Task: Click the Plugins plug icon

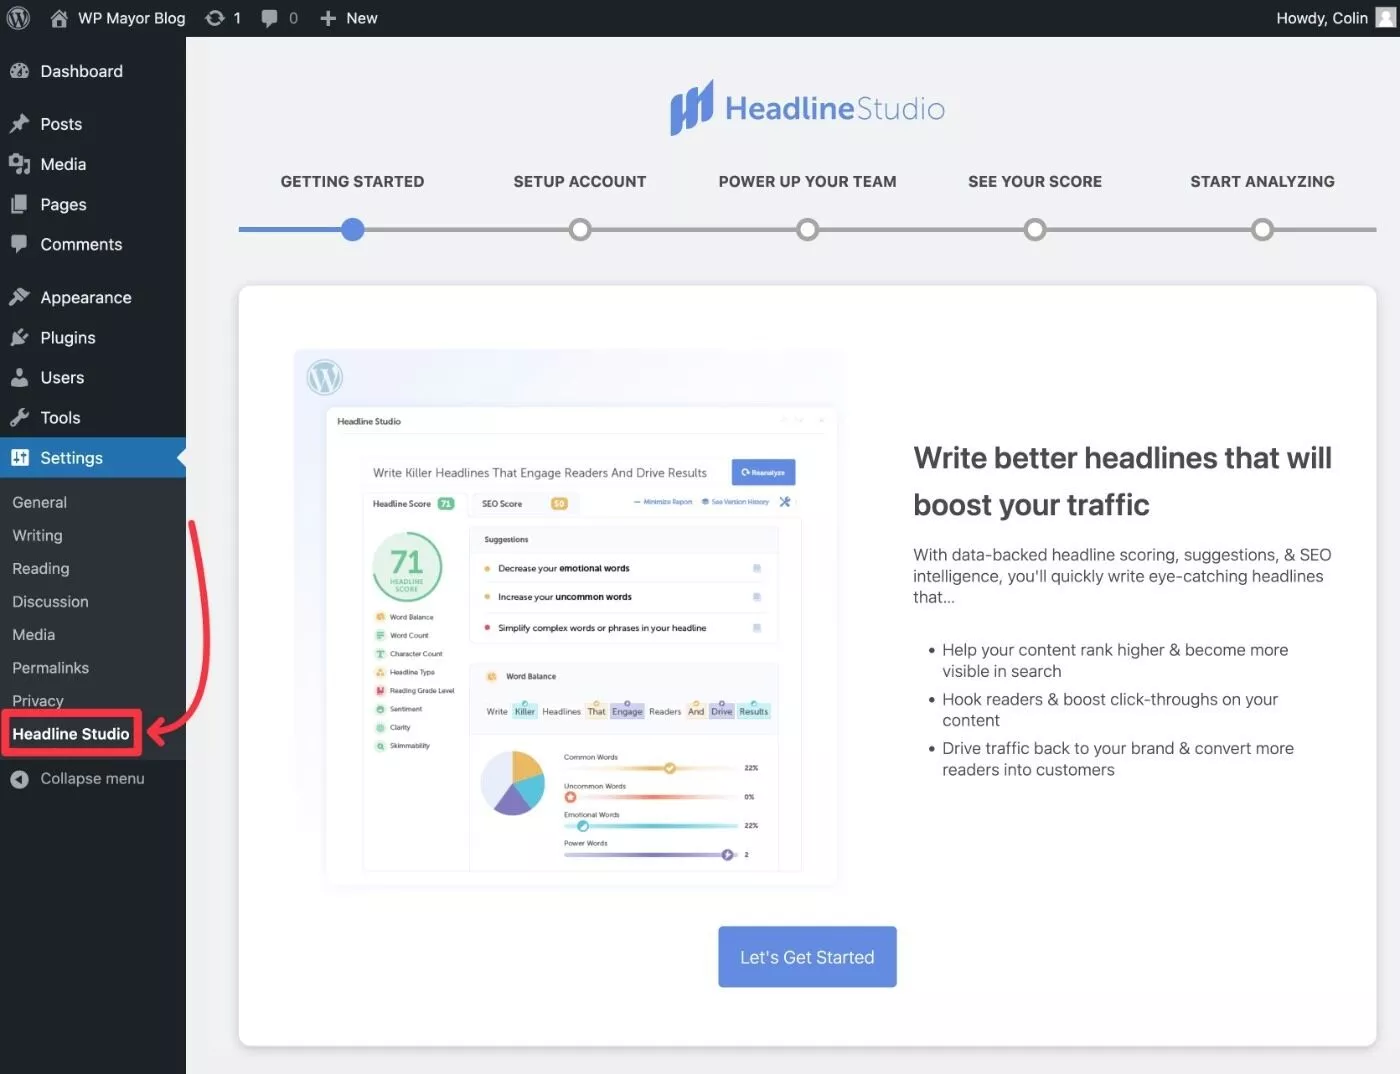Action: coord(19,337)
